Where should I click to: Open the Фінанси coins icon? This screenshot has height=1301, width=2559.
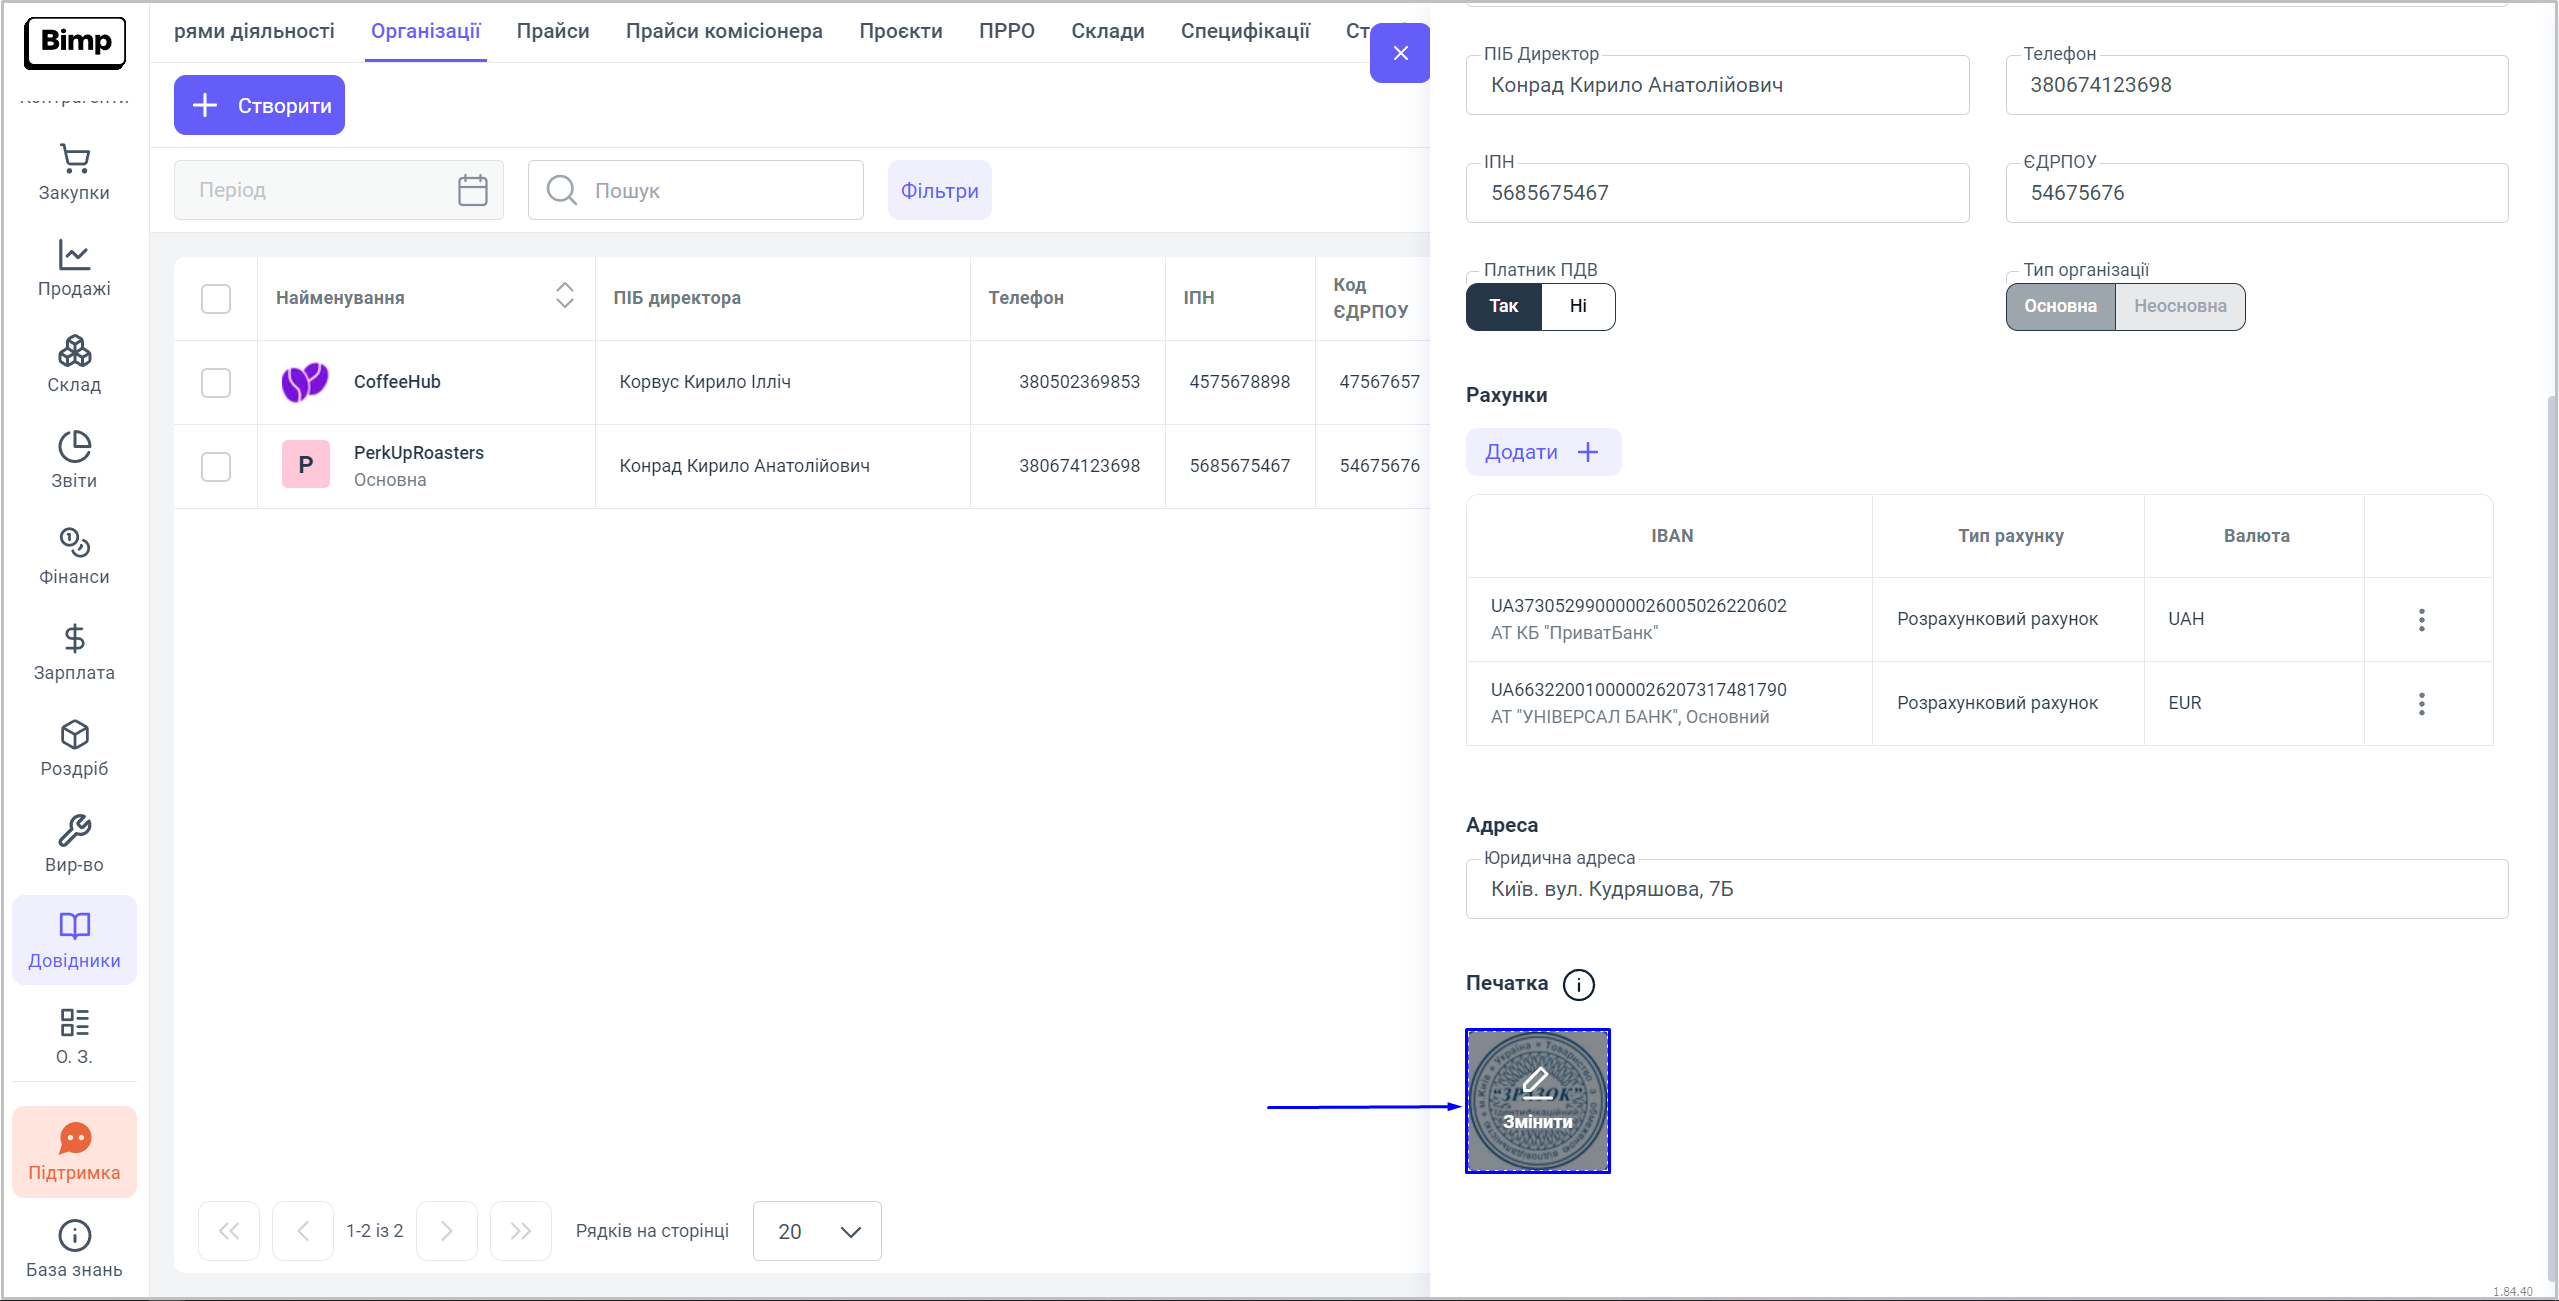pyautogui.click(x=74, y=543)
